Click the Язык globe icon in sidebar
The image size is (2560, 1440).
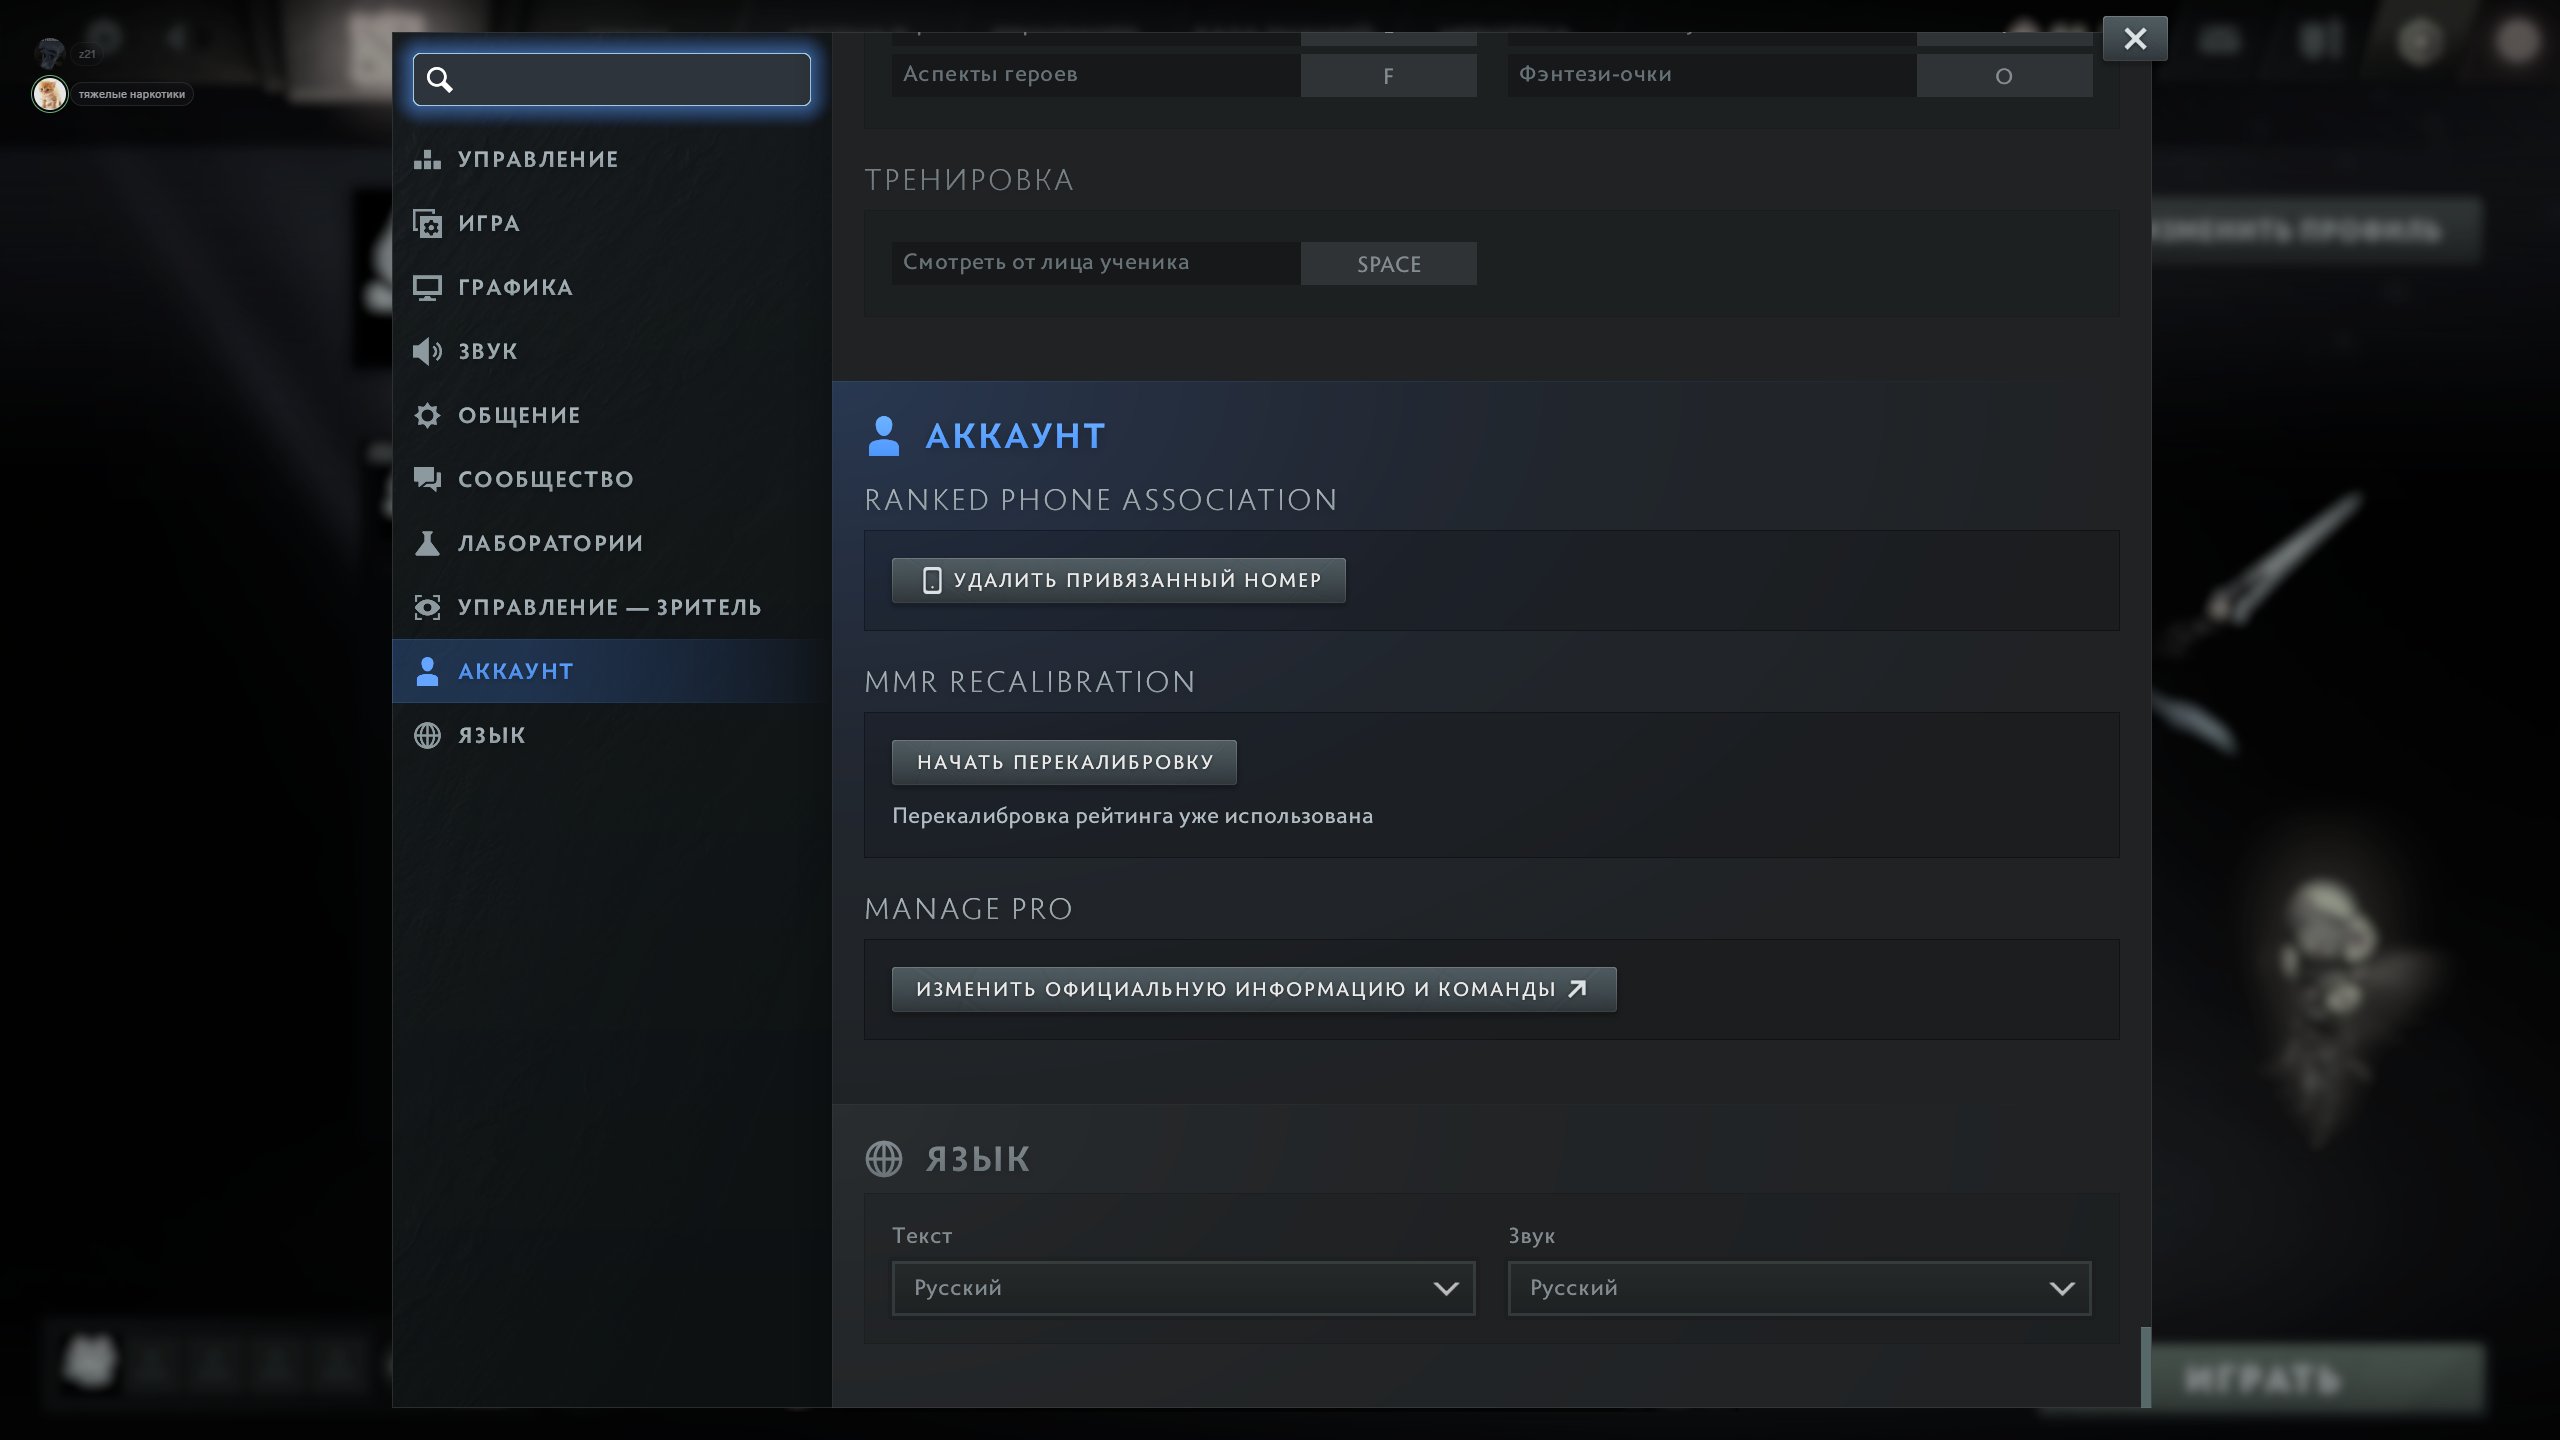(x=427, y=735)
